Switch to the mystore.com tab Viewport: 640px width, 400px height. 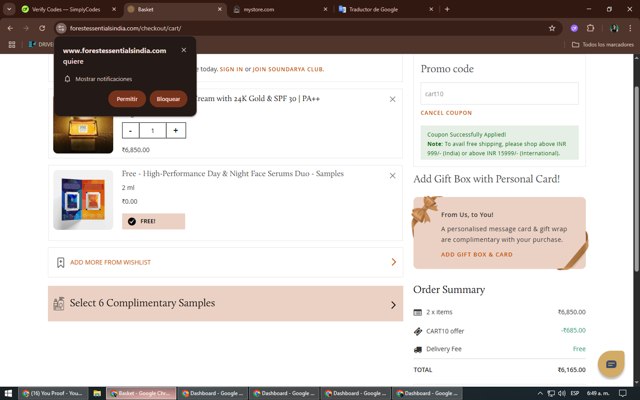pos(258,9)
